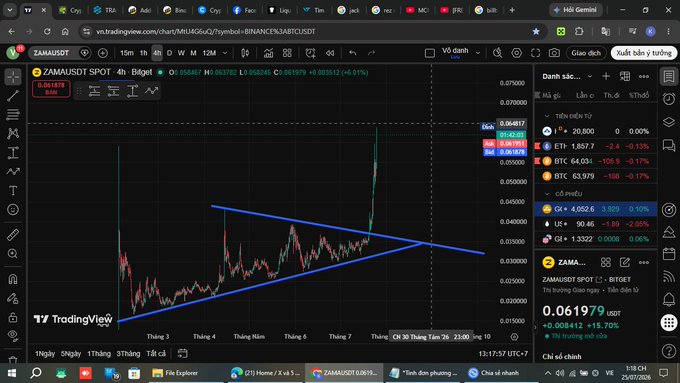Viewport: 680px width, 383px height.
Task: Open the go to date calendar
Action: coord(183,354)
